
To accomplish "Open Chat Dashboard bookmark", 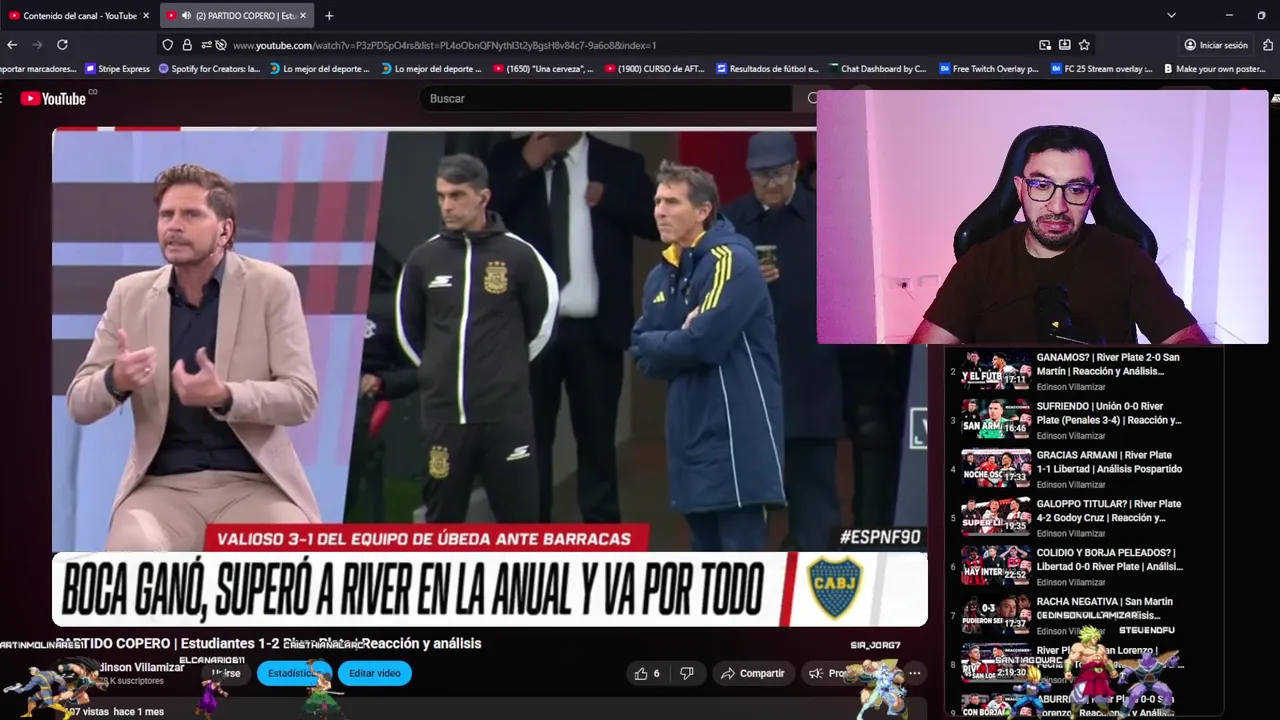I will [877, 69].
